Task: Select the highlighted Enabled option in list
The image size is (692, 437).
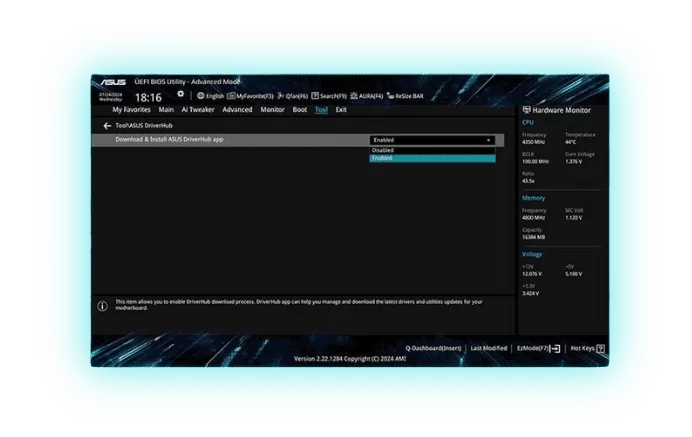Action: point(432,158)
